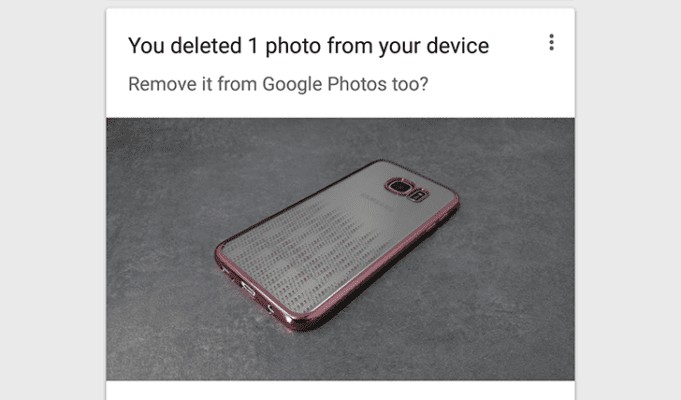Screen dimensions: 681x400
Task: Open the three-dot overflow menu on the card
Action: coord(551,43)
